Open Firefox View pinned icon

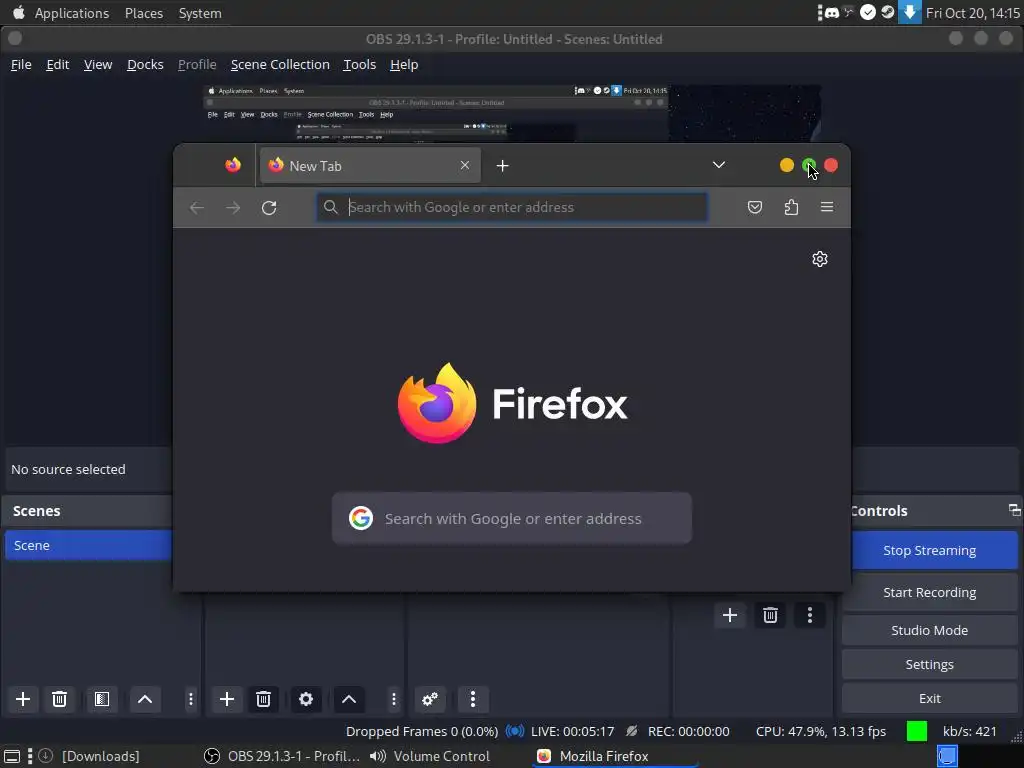(x=233, y=165)
